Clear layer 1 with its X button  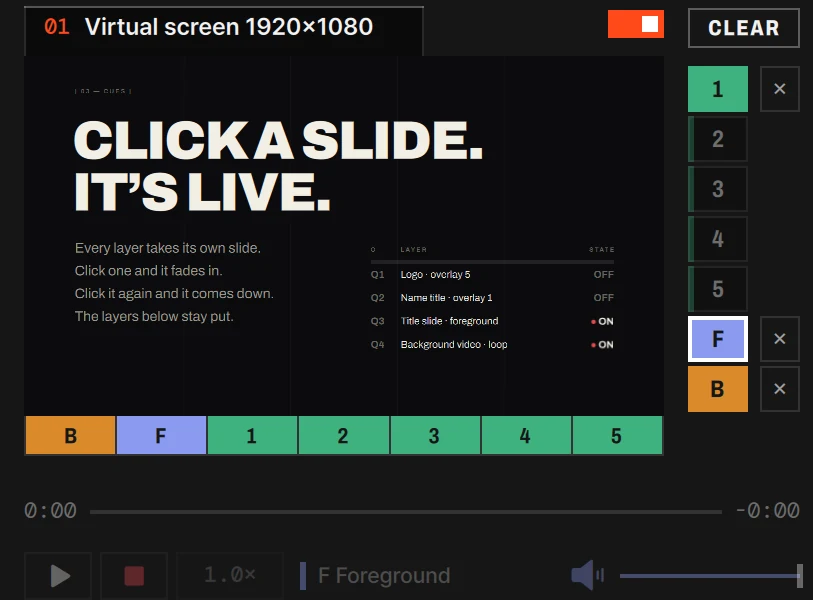point(779,89)
